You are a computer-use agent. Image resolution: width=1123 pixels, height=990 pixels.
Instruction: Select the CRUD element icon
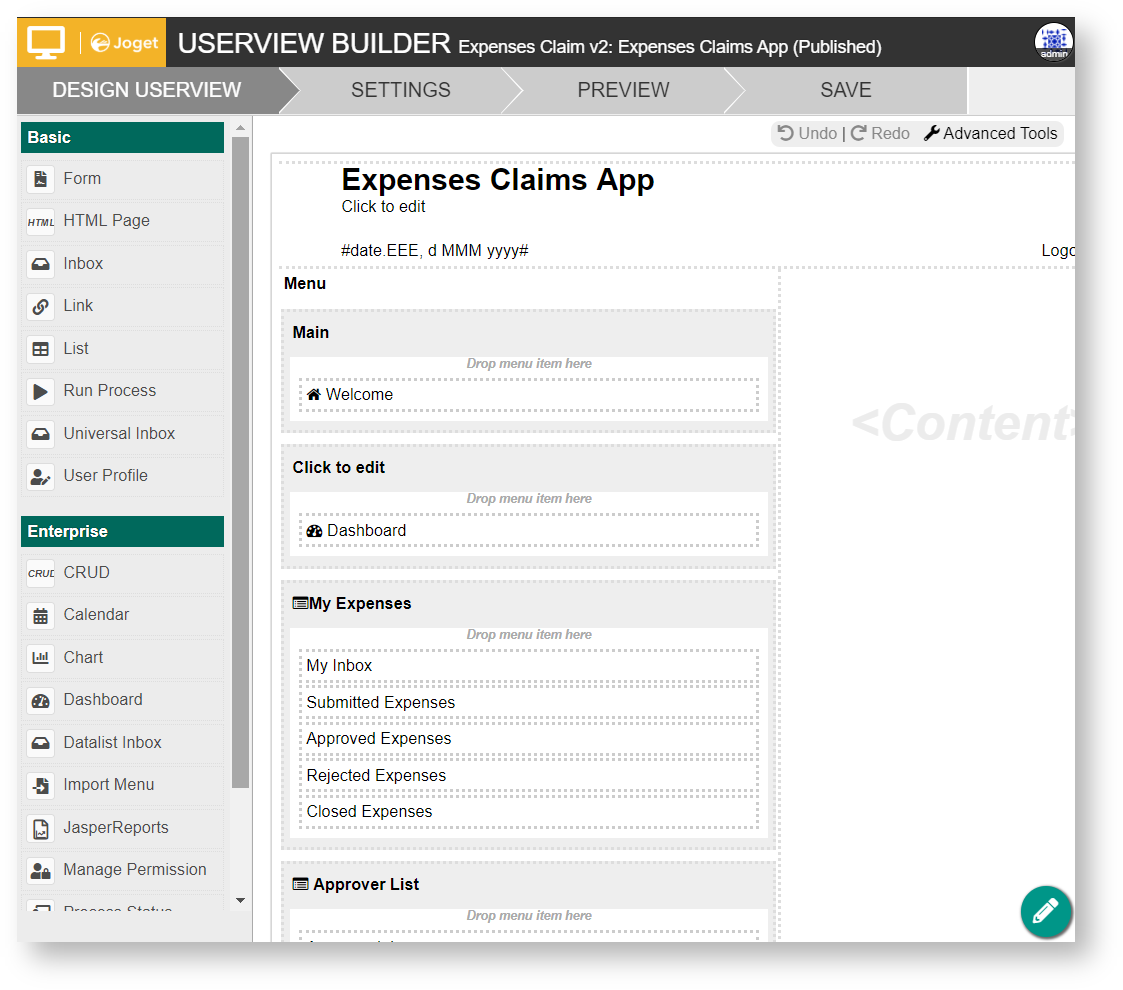[x=41, y=573]
